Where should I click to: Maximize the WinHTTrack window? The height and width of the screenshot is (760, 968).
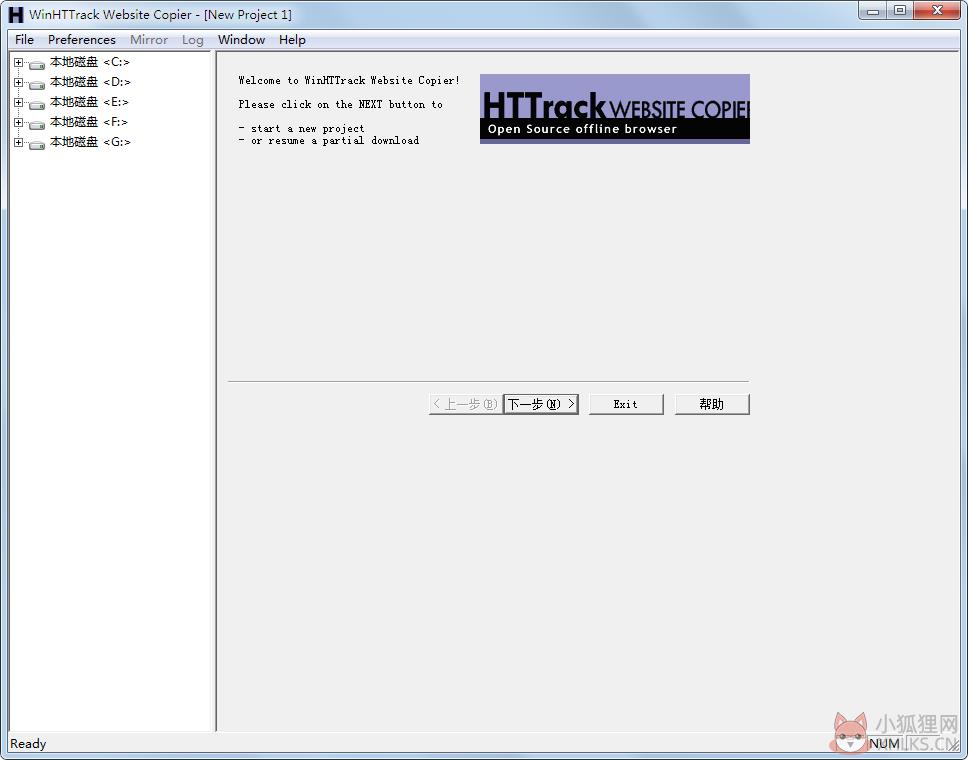(900, 10)
